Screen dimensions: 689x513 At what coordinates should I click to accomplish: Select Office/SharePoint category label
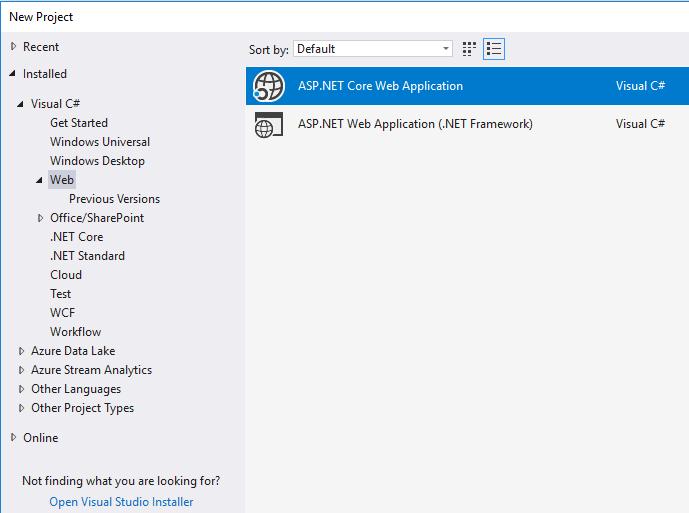pos(97,218)
